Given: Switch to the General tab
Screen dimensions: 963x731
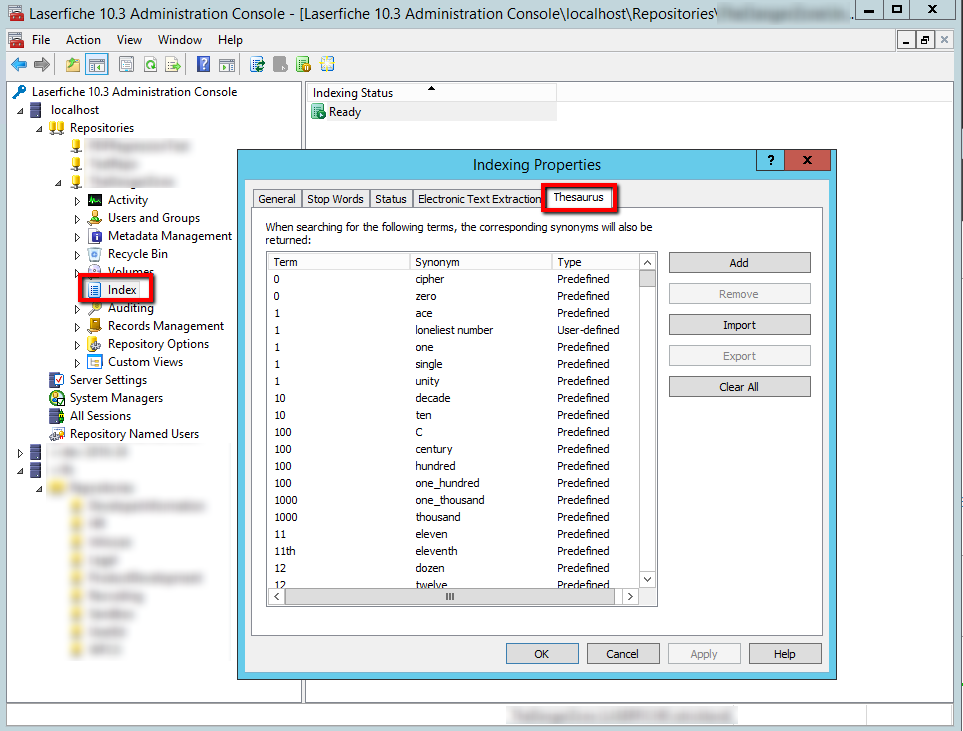Looking at the screenshot, I should point(277,199).
